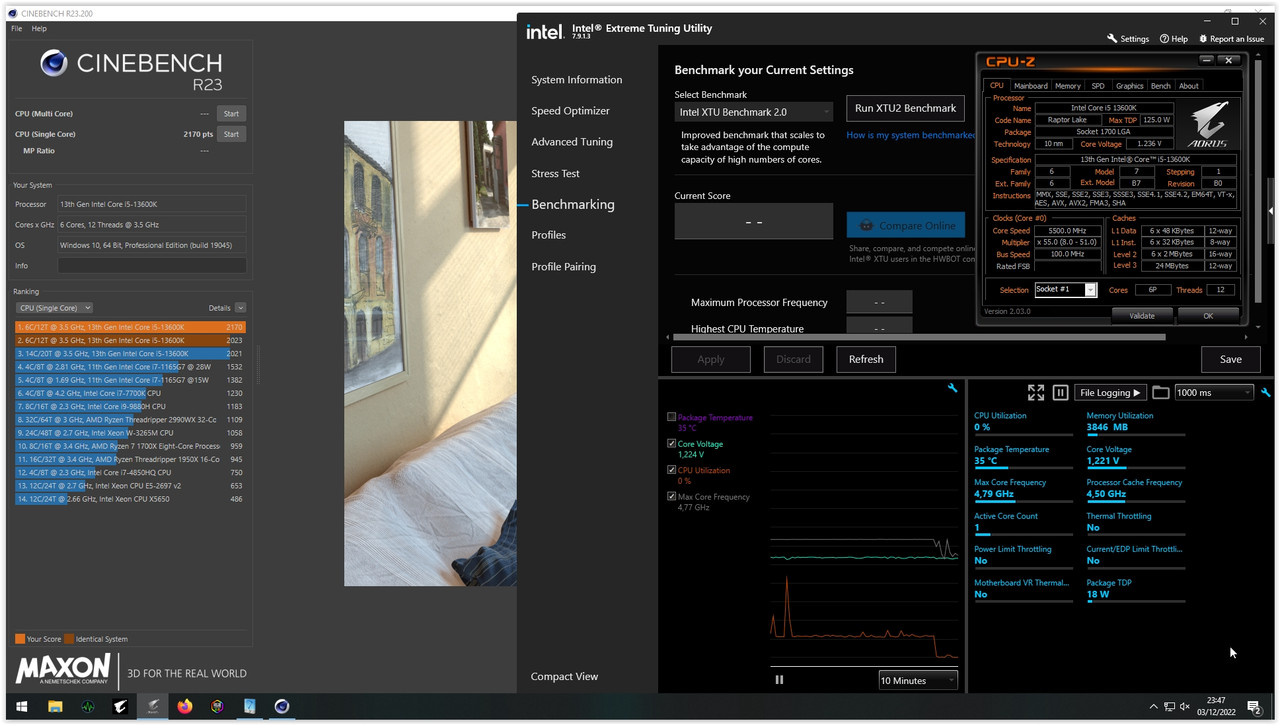Screen dimensions: 1280x725
Task: Open notification center in system tray
Action: [x=1254, y=707]
